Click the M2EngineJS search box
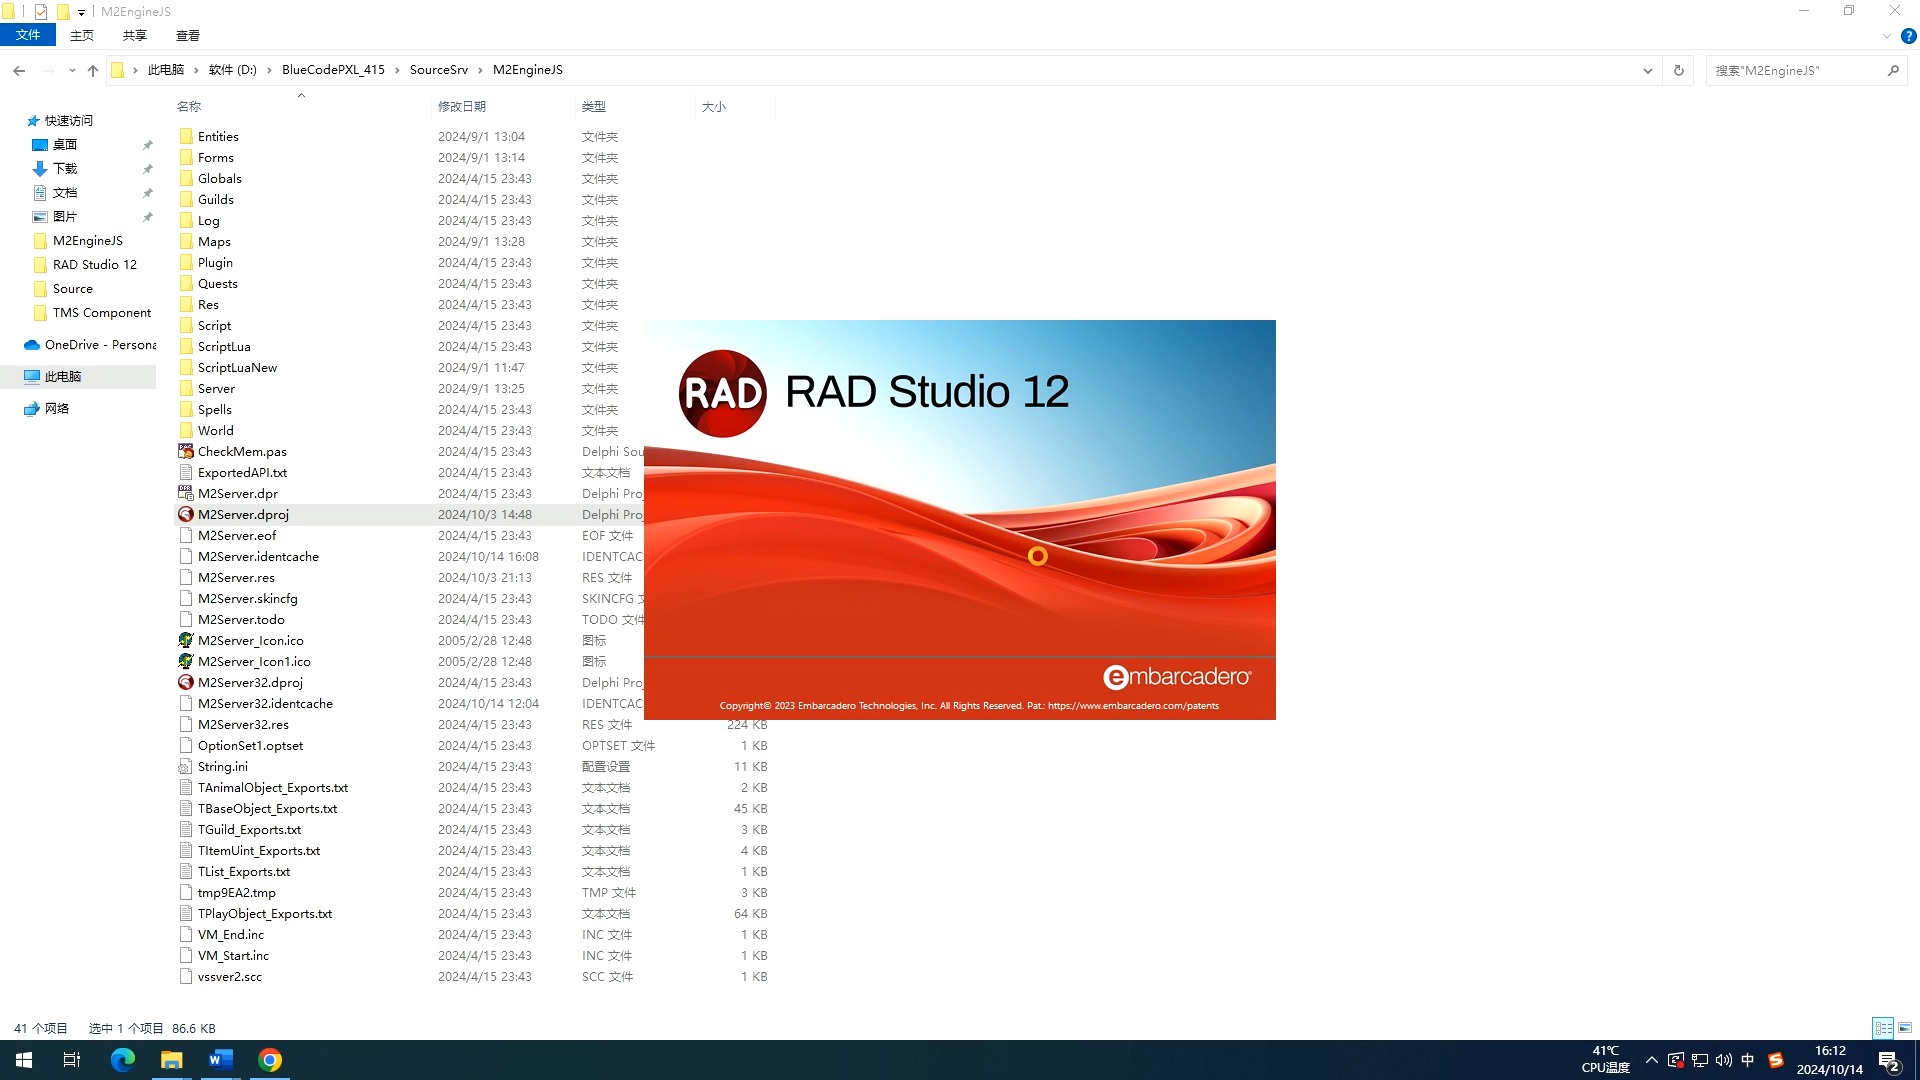 tap(1795, 70)
